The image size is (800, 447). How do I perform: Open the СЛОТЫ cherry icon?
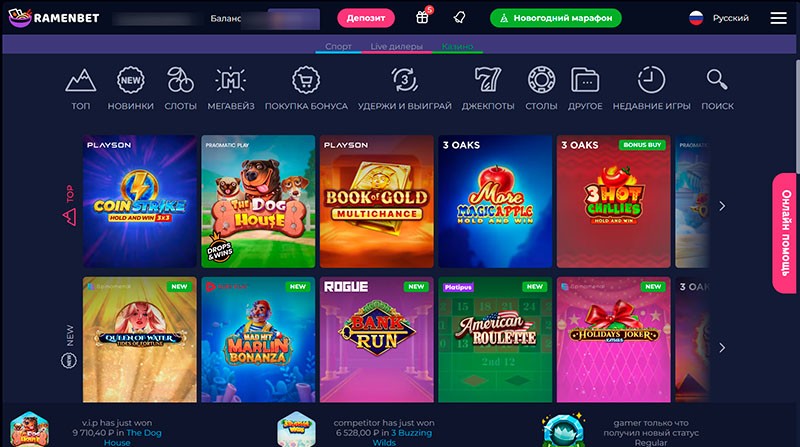tap(180, 80)
